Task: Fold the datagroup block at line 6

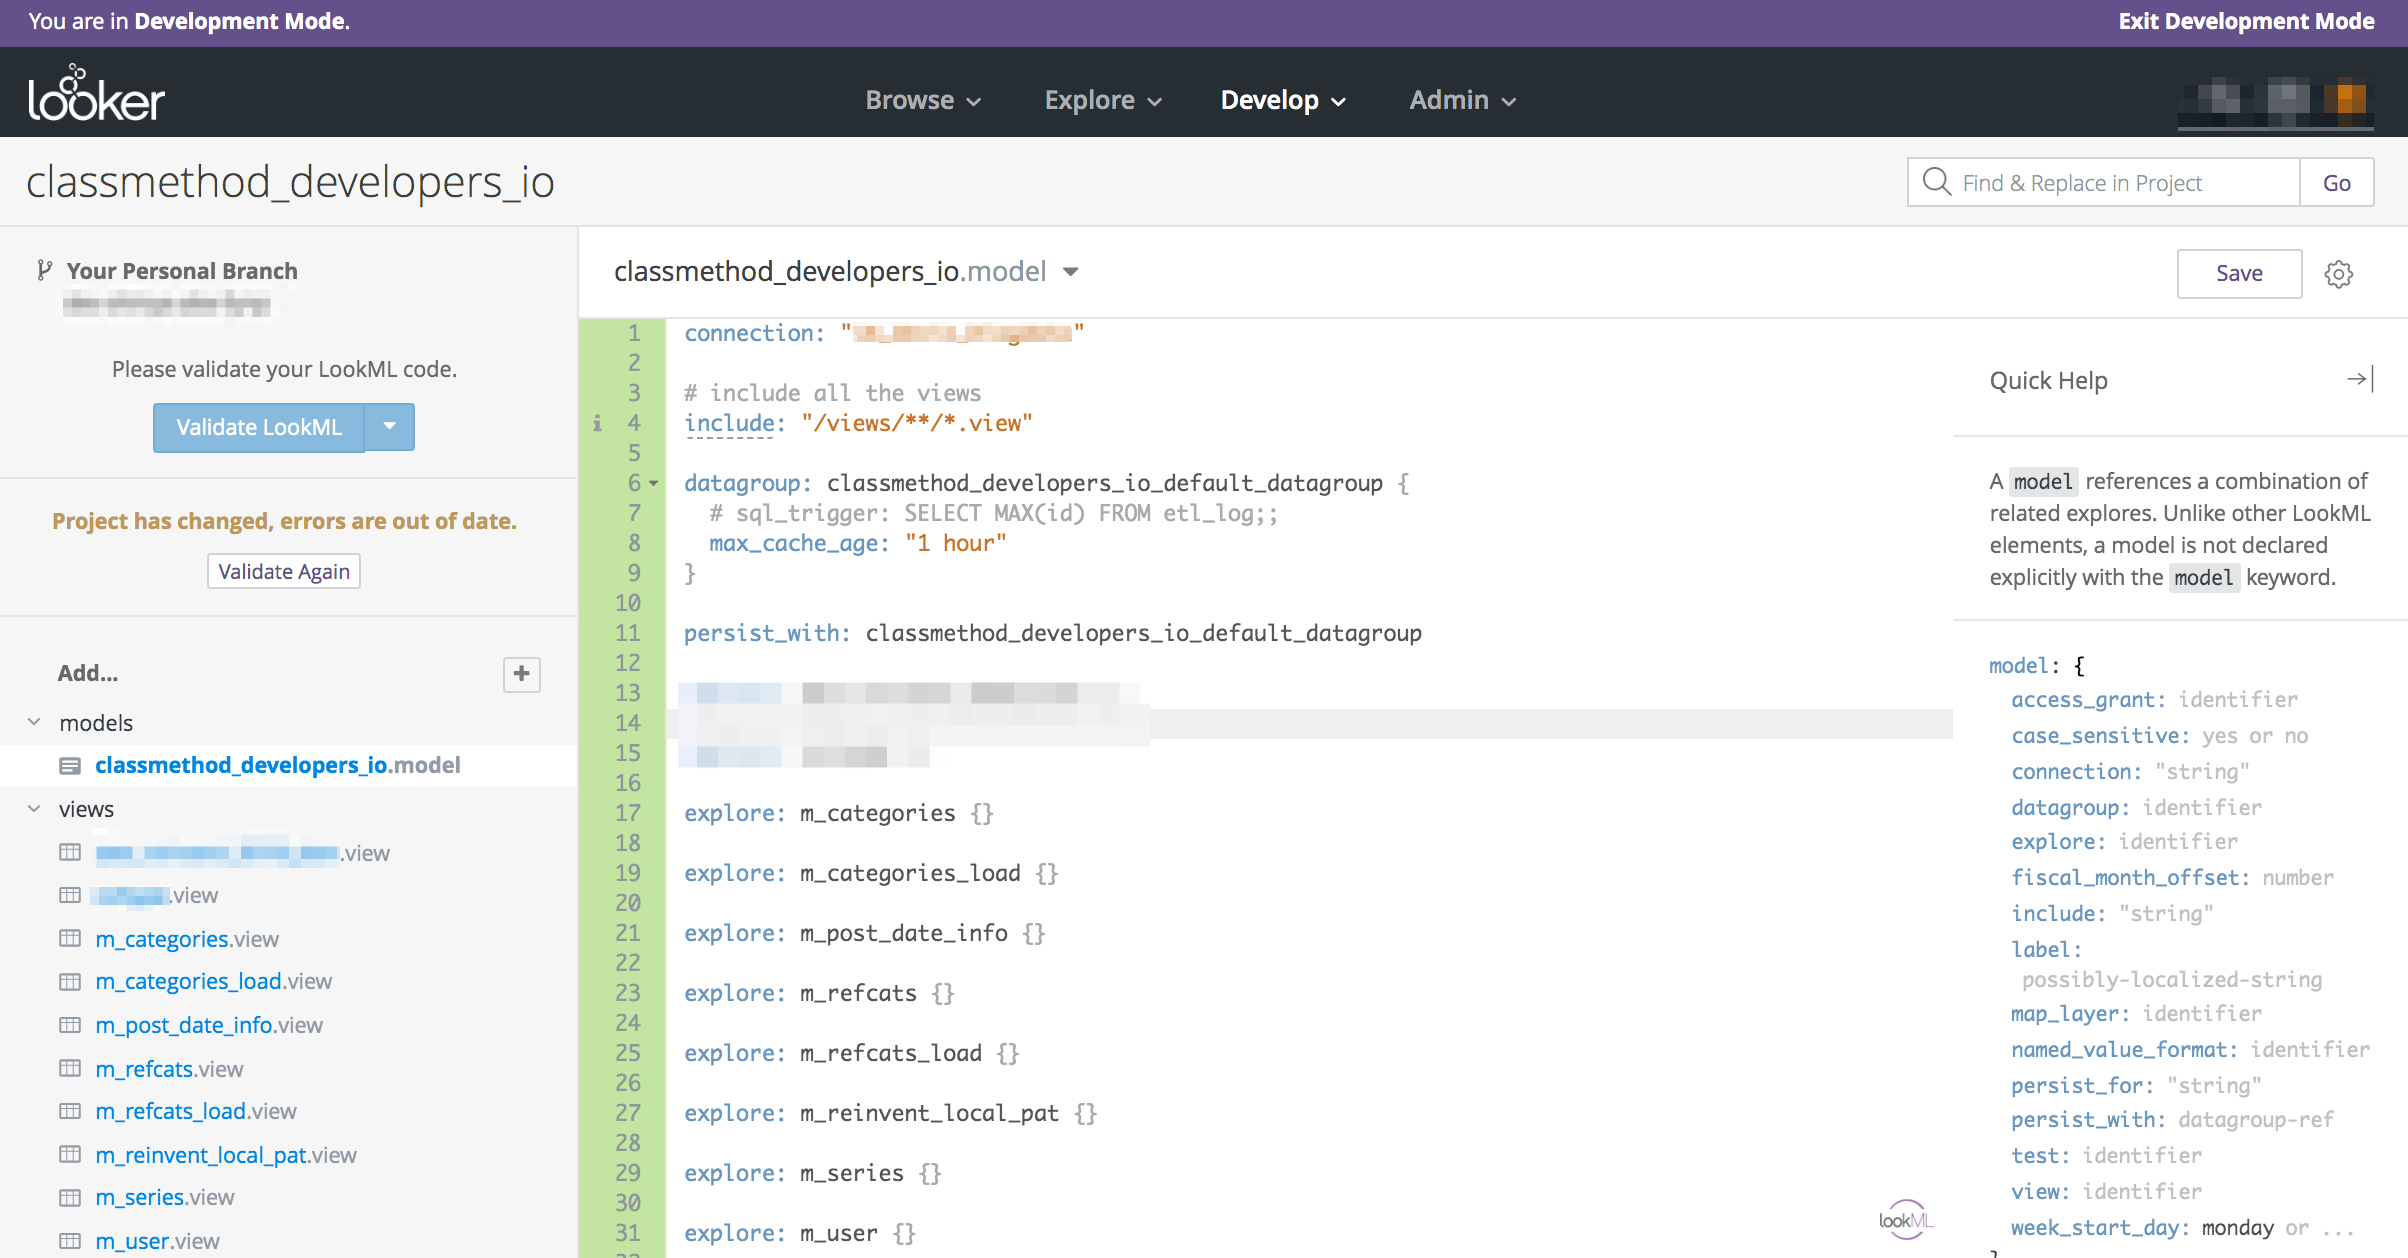Action: [x=654, y=484]
